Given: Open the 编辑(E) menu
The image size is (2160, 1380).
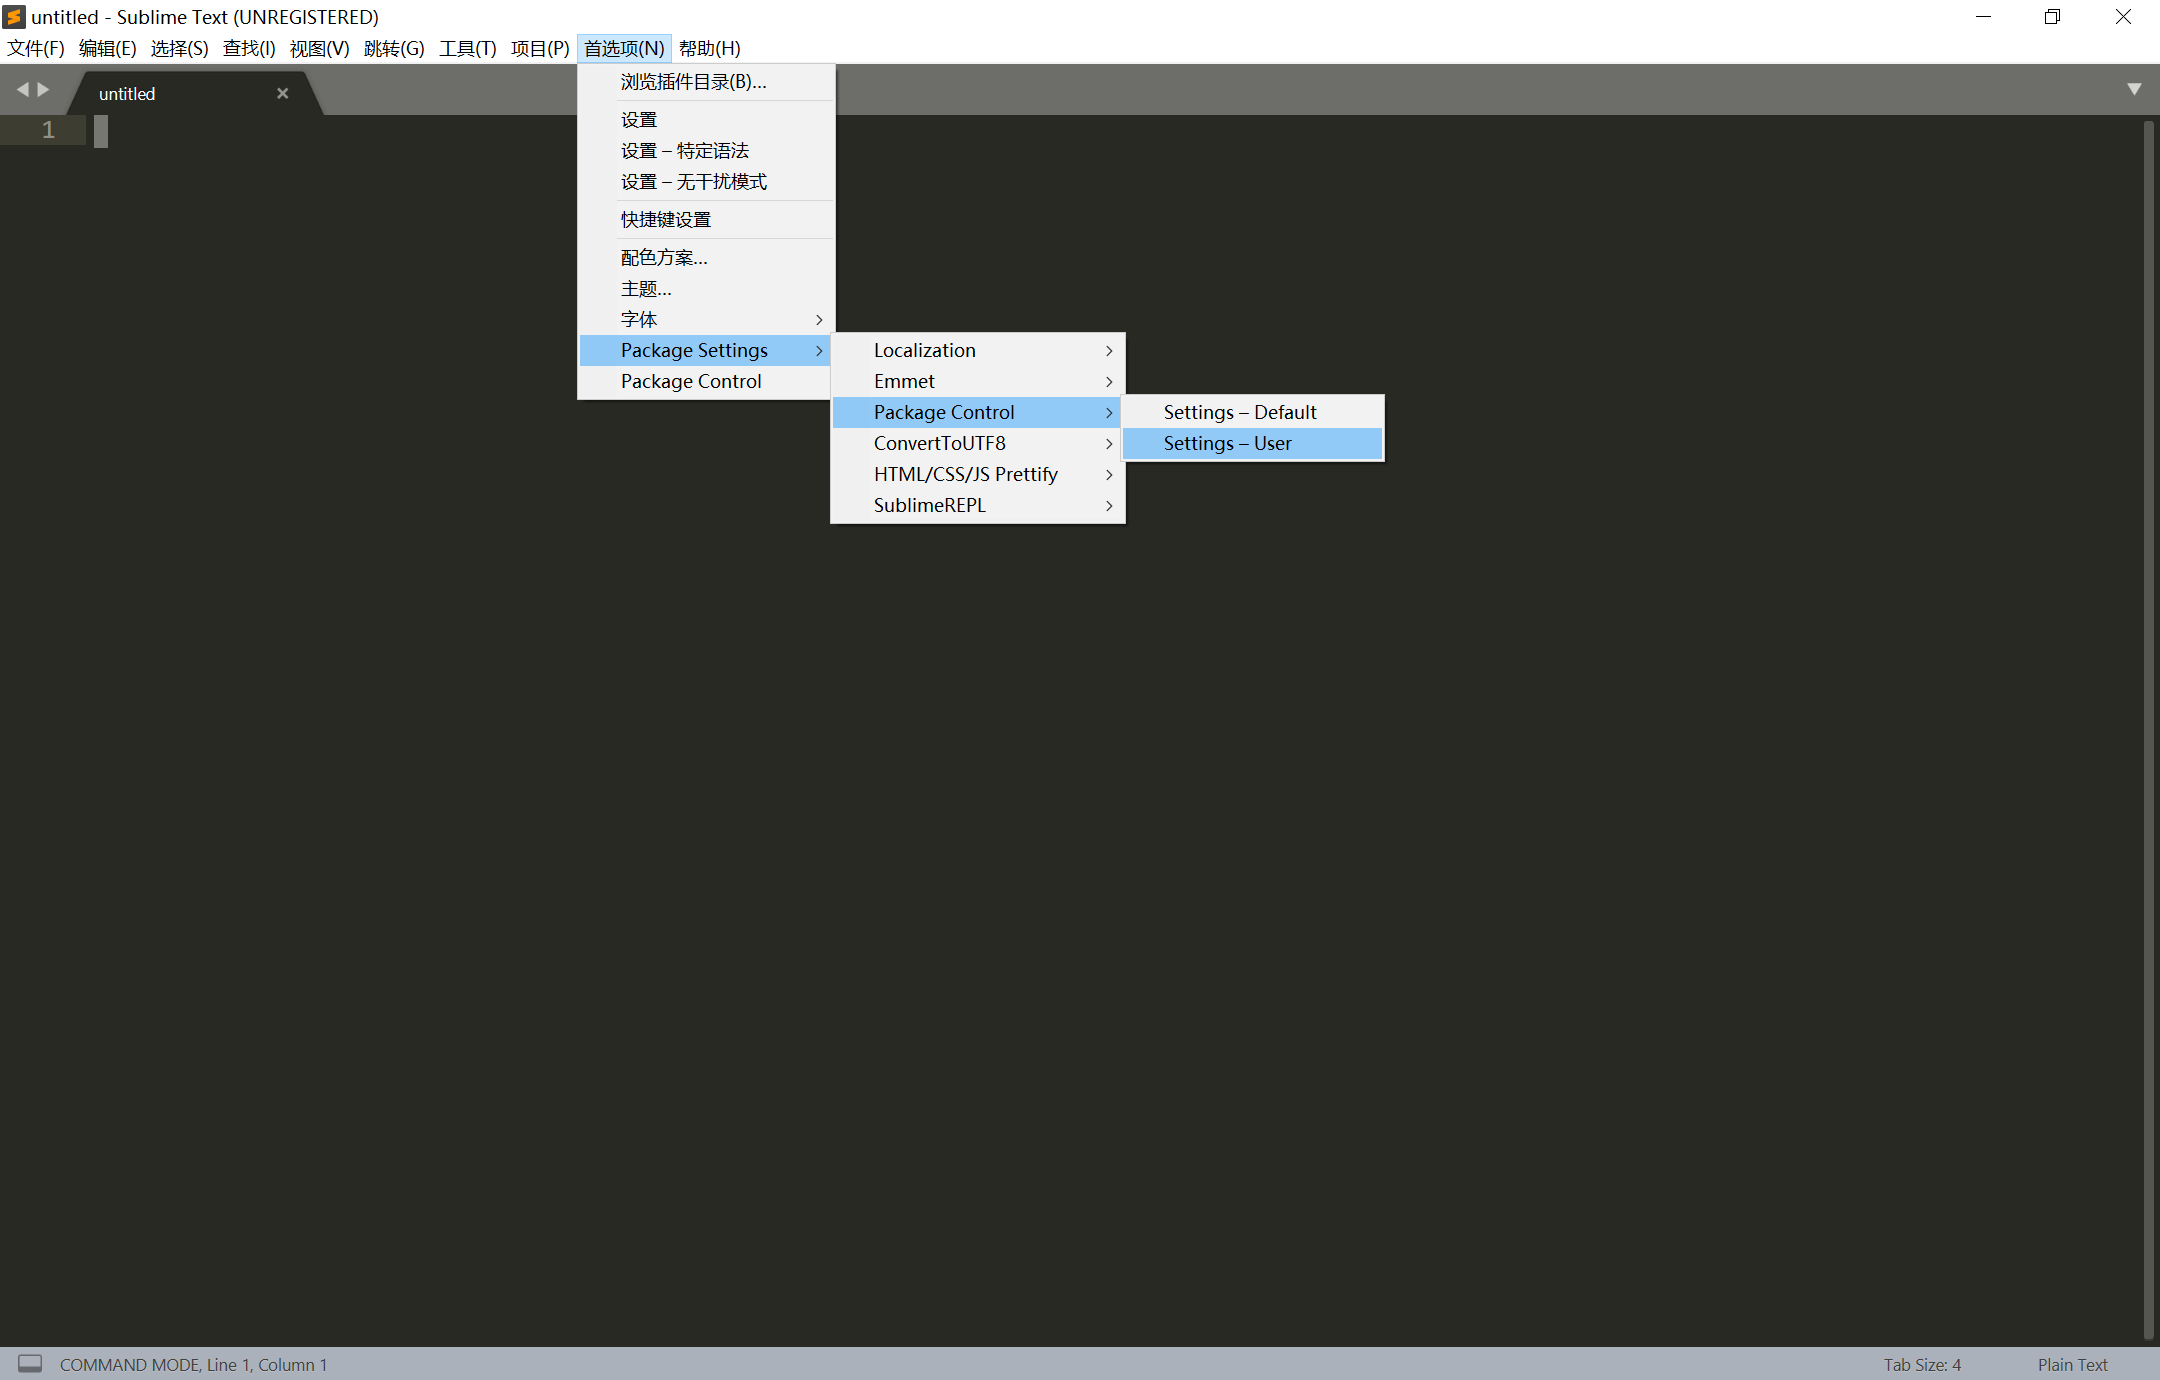Looking at the screenshot, I should [107, 48].
